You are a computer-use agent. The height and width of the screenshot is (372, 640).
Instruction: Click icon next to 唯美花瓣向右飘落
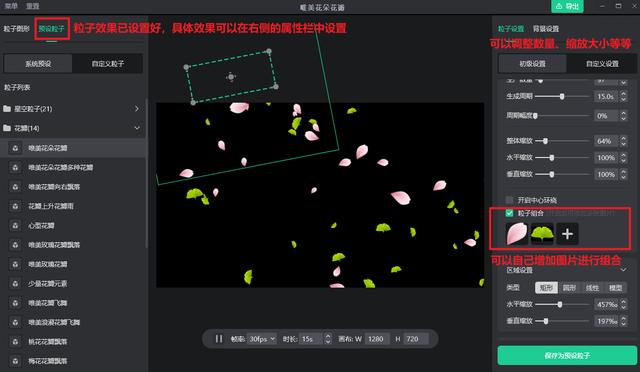(15, 187)
